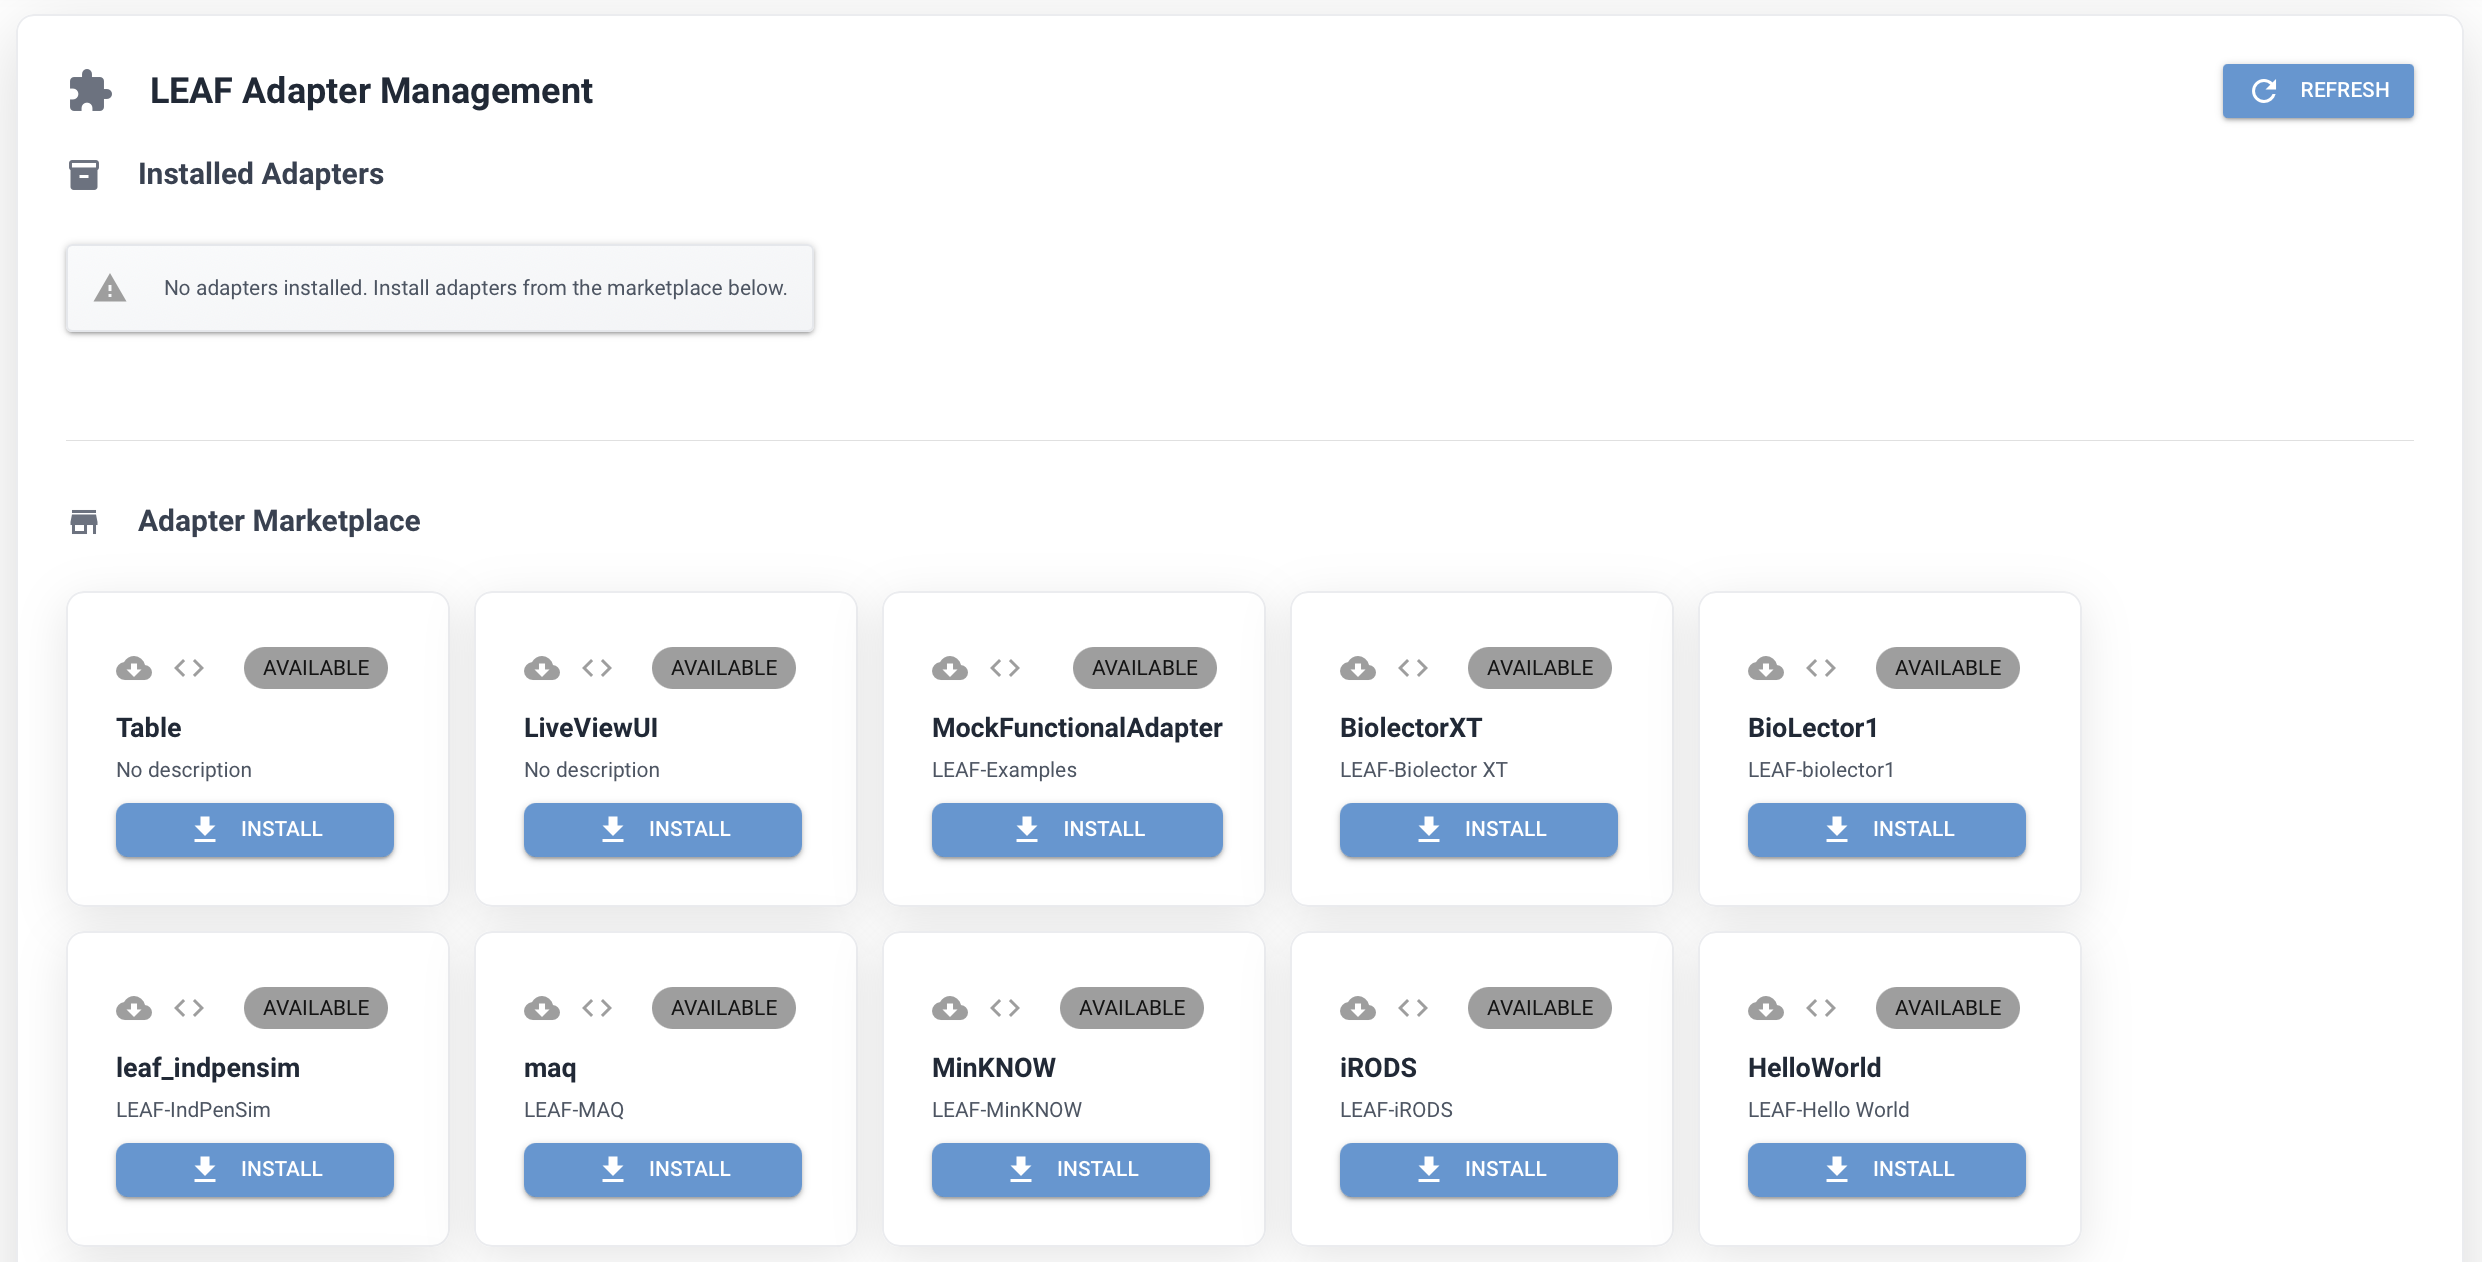Click code brackets icon on BiolectorXT card
This screenshot has height=1262, width=2482.
pyautogui.click(x=1413, y=668)
